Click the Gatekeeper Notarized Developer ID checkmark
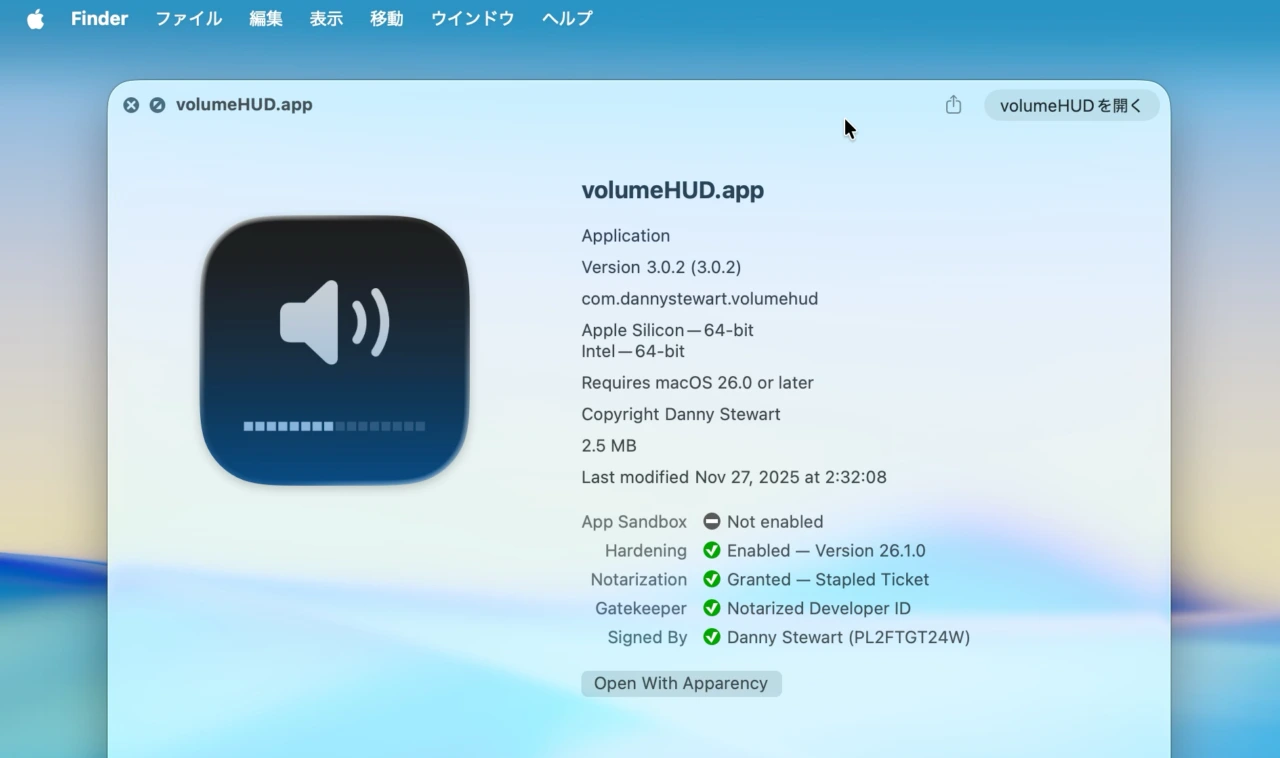 coord(712,608)
